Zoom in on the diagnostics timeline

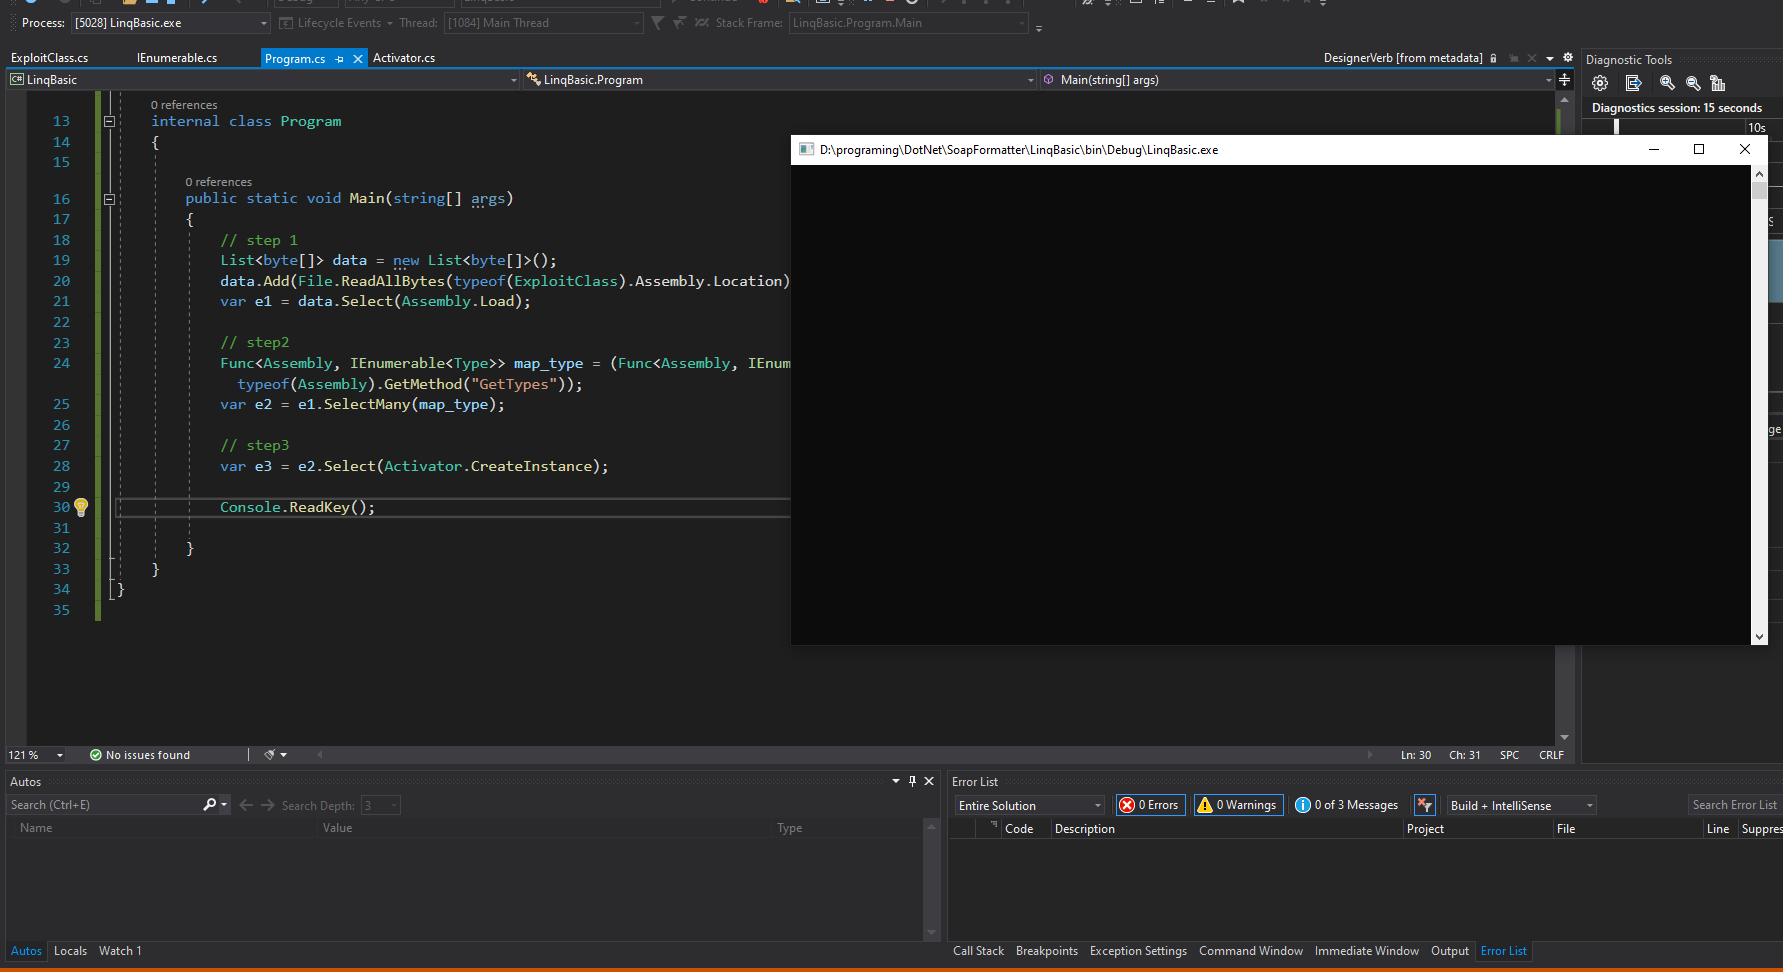(1667, 83)
